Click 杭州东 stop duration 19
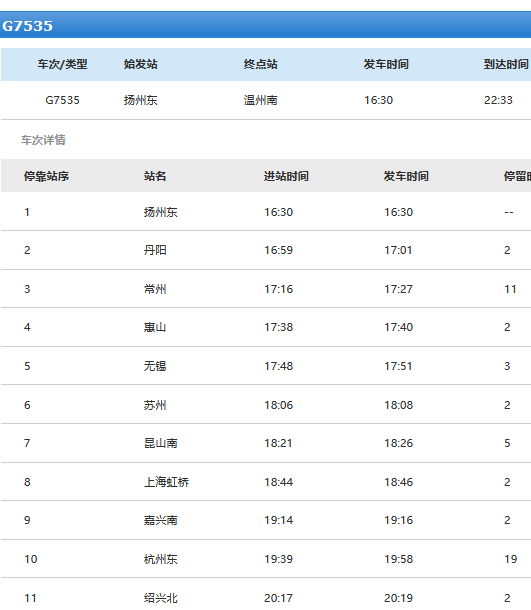This screenshot has height=610, width=531. 510,559
